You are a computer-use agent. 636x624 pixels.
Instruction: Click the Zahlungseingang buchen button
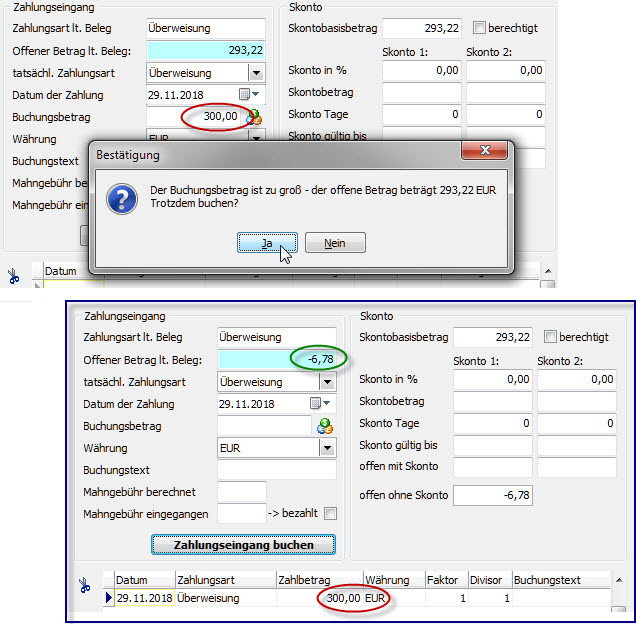click(x=243, y=545)
